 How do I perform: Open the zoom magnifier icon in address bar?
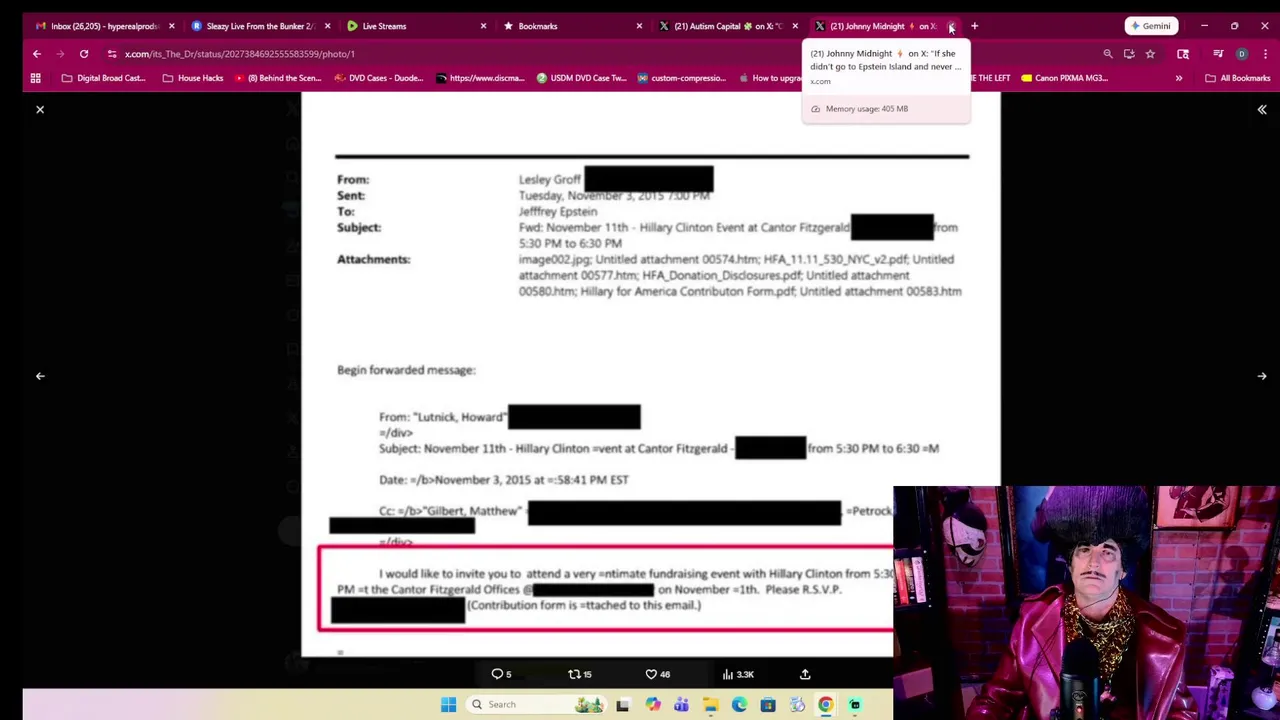[x=1108, y=54]
